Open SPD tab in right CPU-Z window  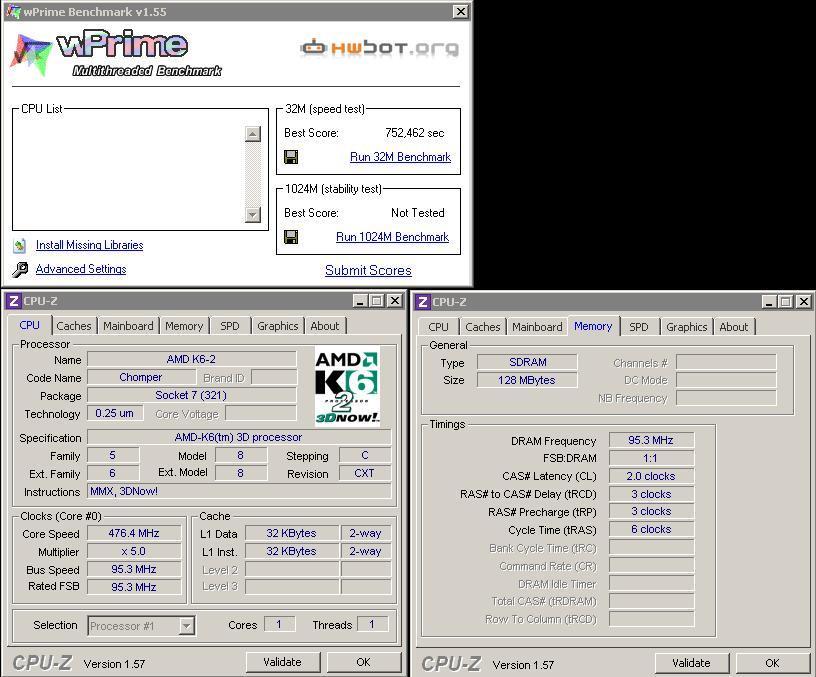coord(639,327)
